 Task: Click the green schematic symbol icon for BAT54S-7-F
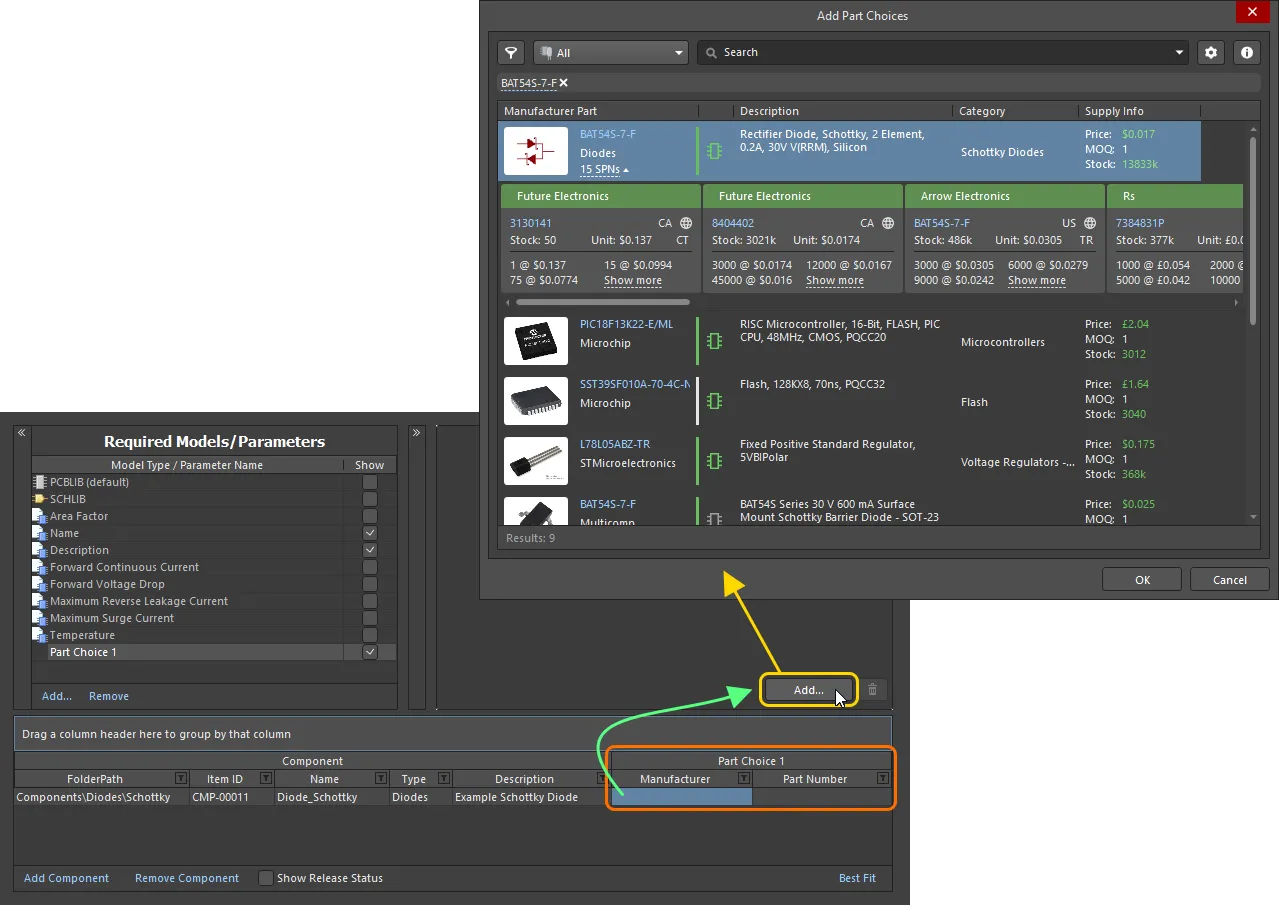(x=714, y=151)
